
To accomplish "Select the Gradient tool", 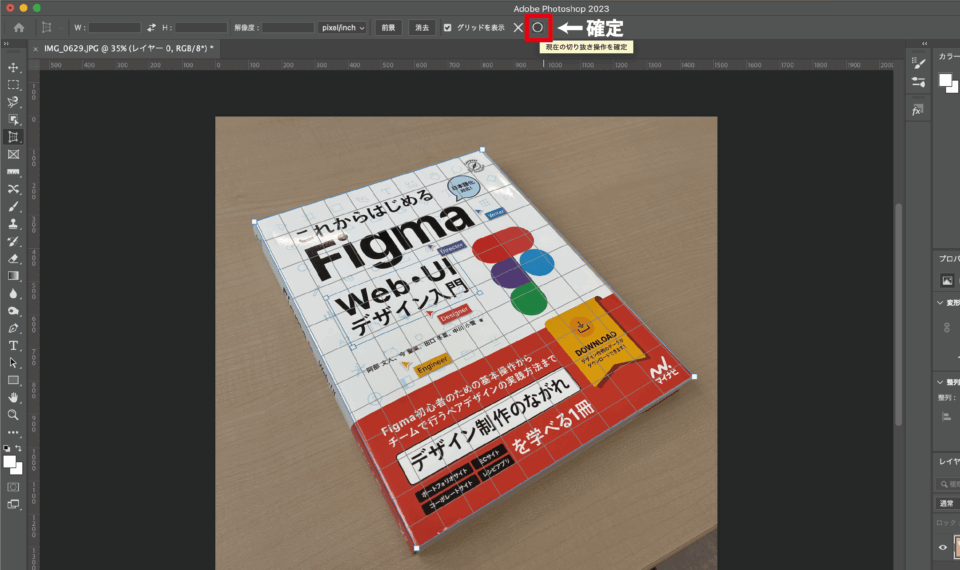I will coord(13,276).
